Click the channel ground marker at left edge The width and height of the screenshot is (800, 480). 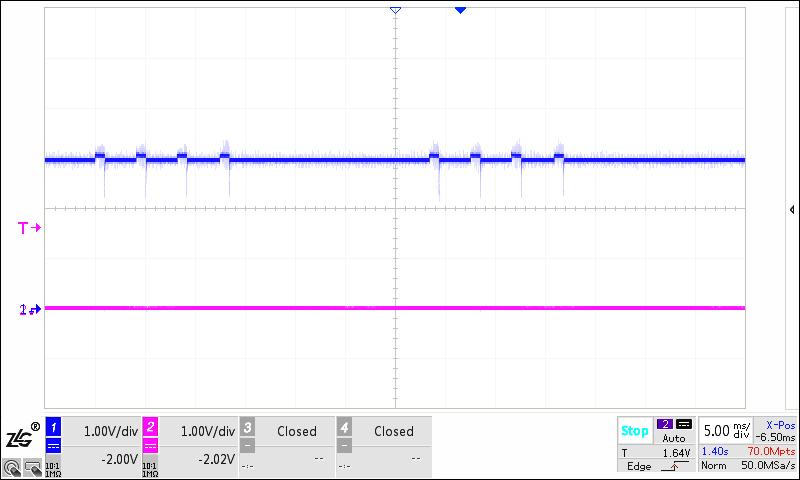click(30, 309)
